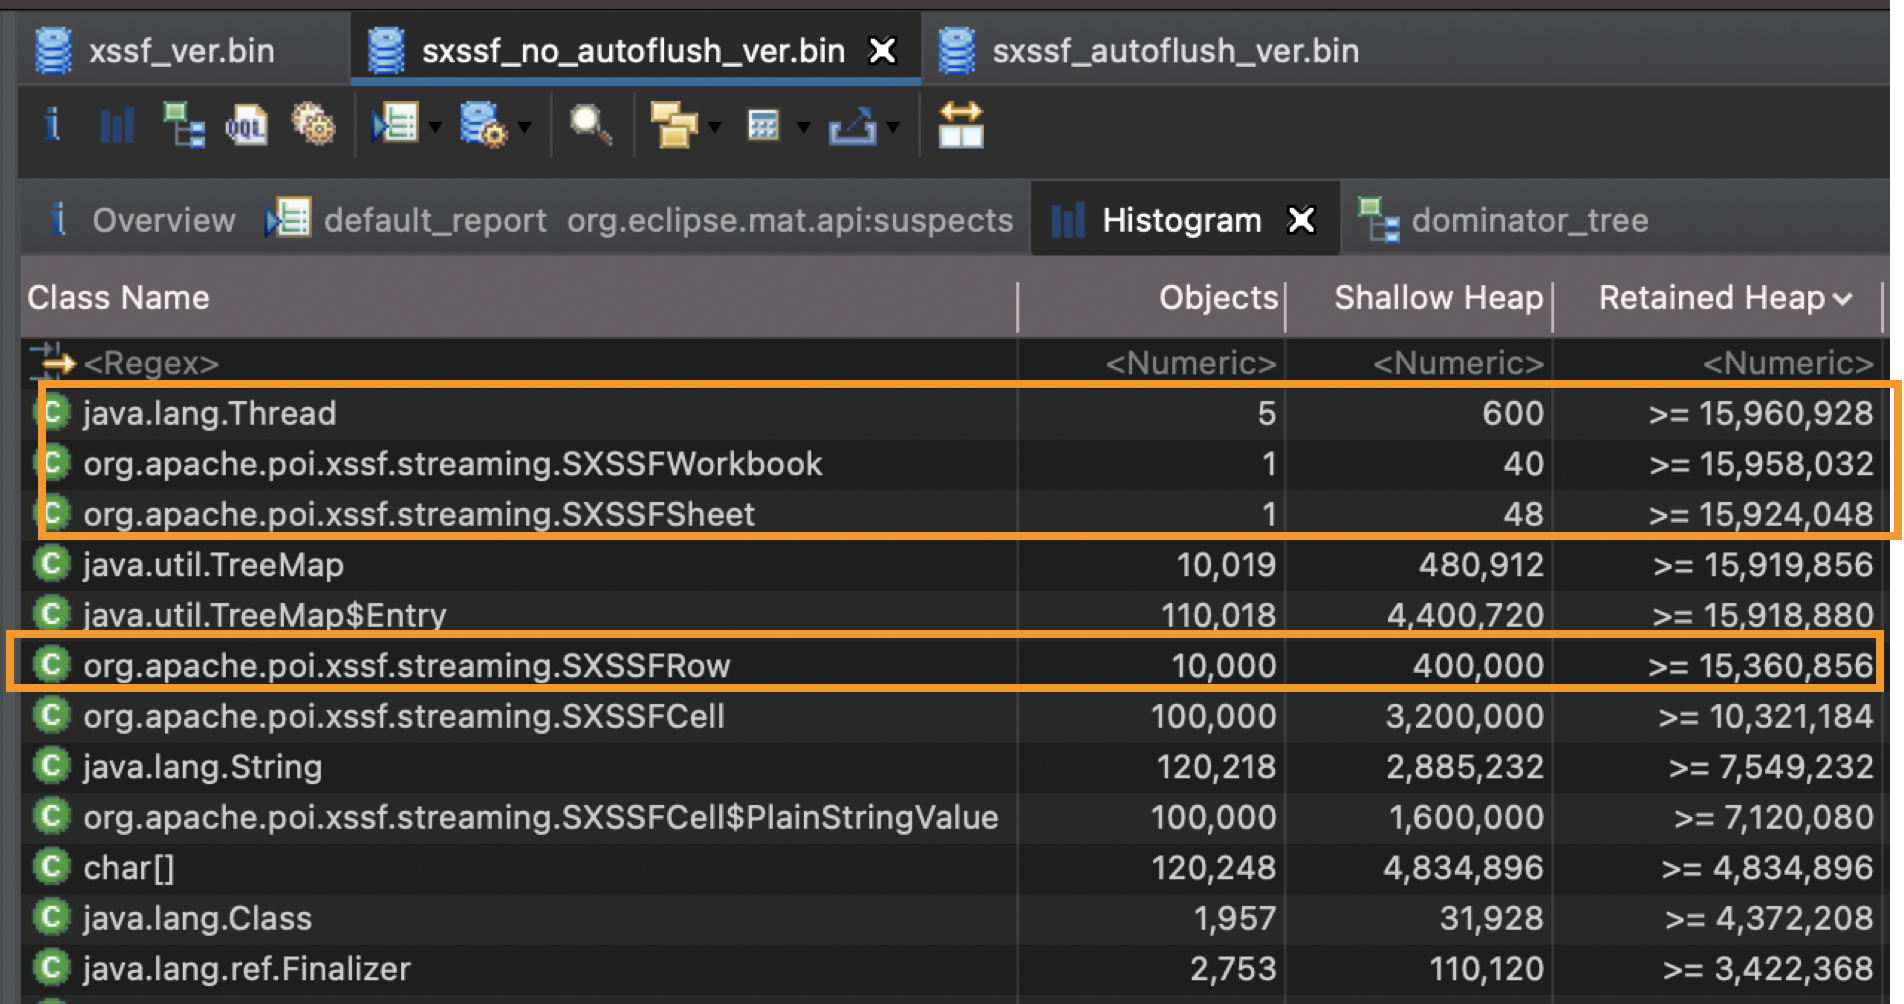The width and height of the screenshot is (1904, 1004).
Task: Click SXSSFRow objects count 10,000
Action: click(x=1224, y=665)
